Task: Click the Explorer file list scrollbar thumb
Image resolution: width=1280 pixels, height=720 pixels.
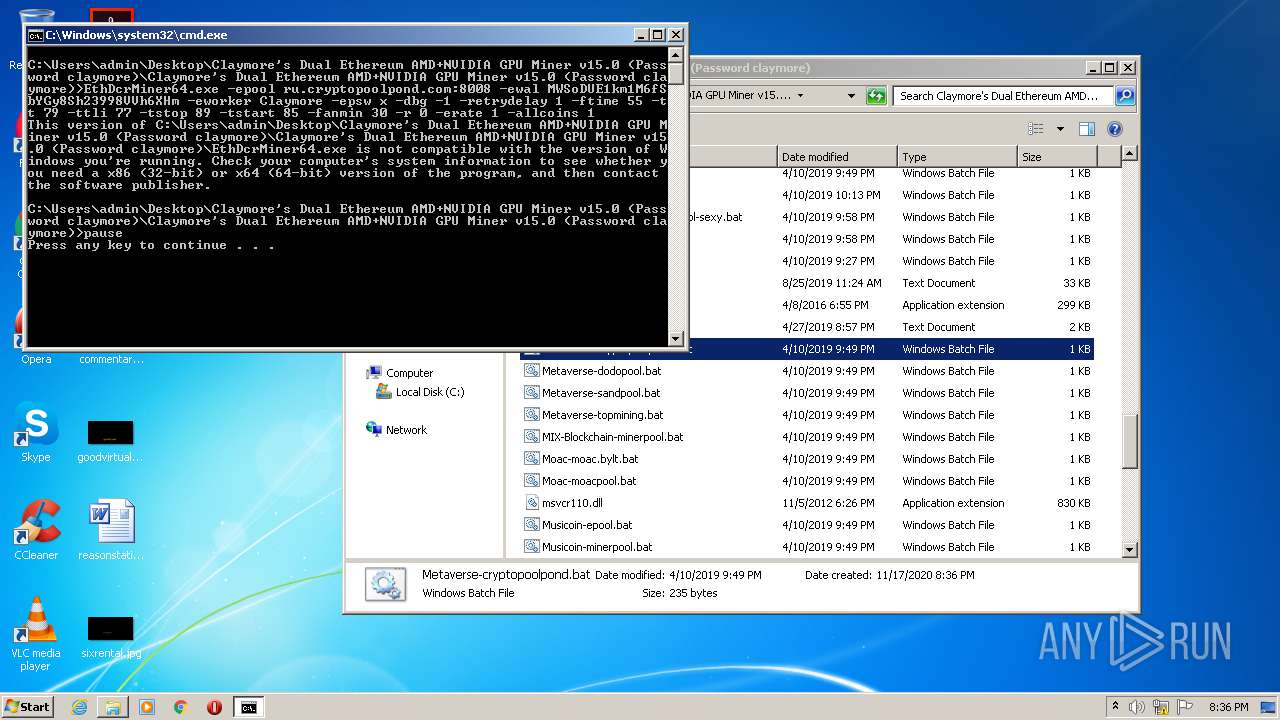Action: [x=1130, y=441]
